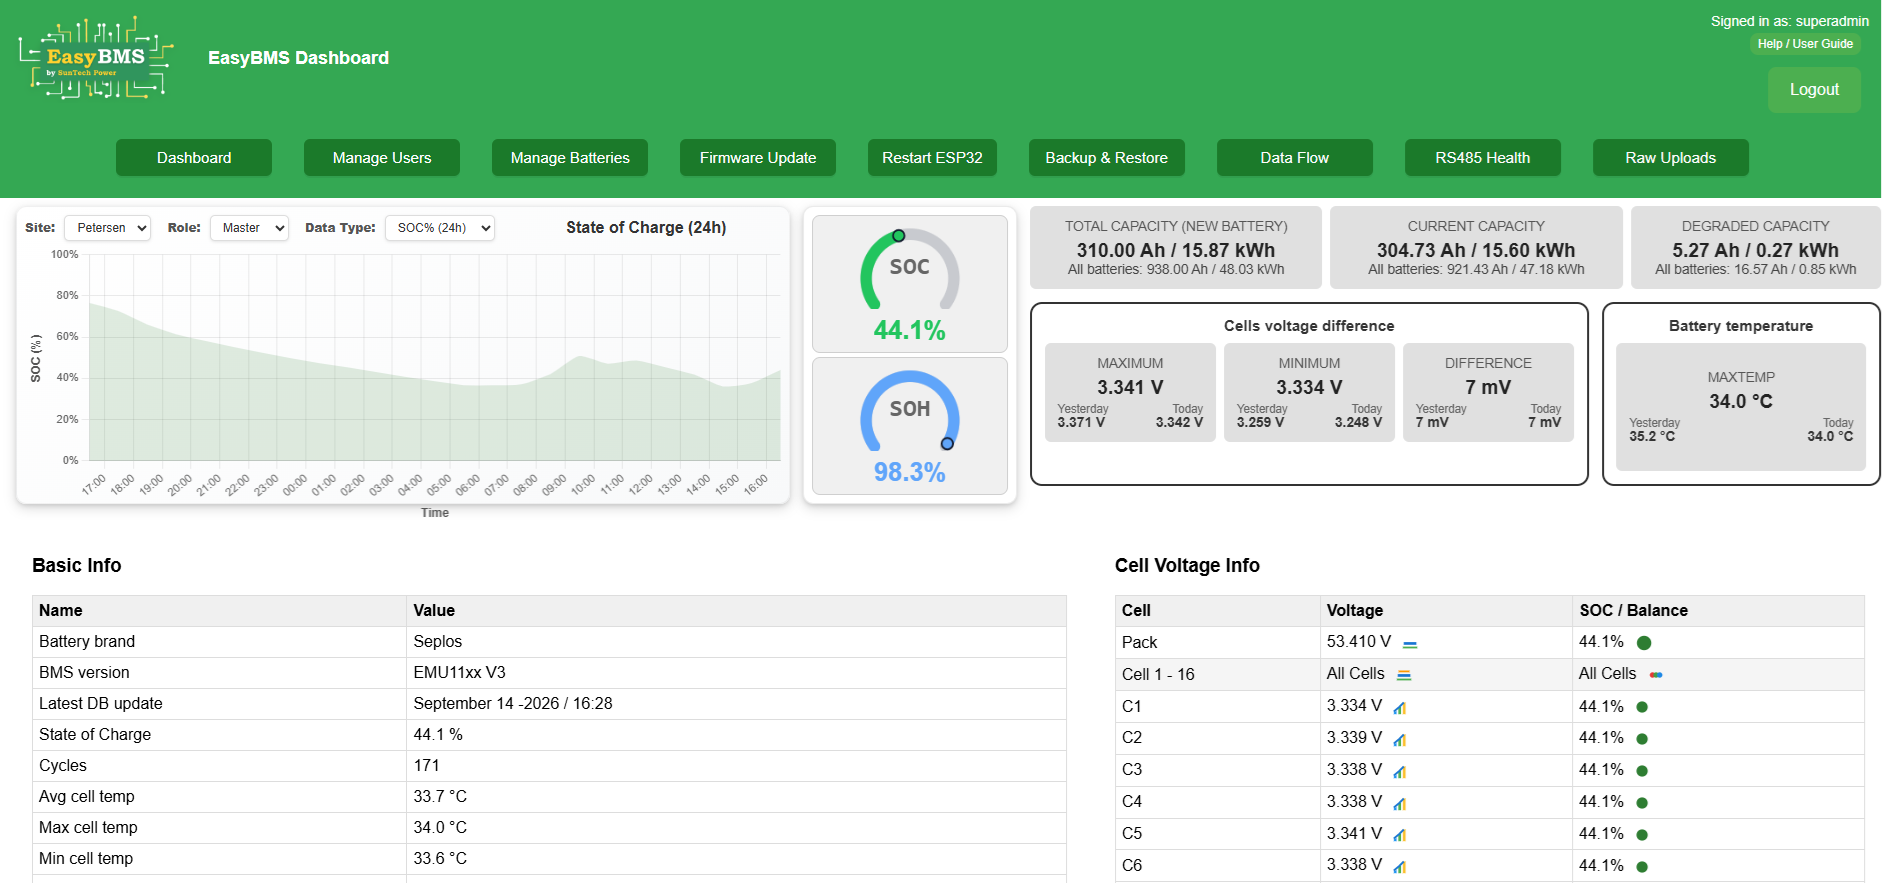
Task: Open the C2 voltage chart icon
Action: click(x=1400, y=740)
